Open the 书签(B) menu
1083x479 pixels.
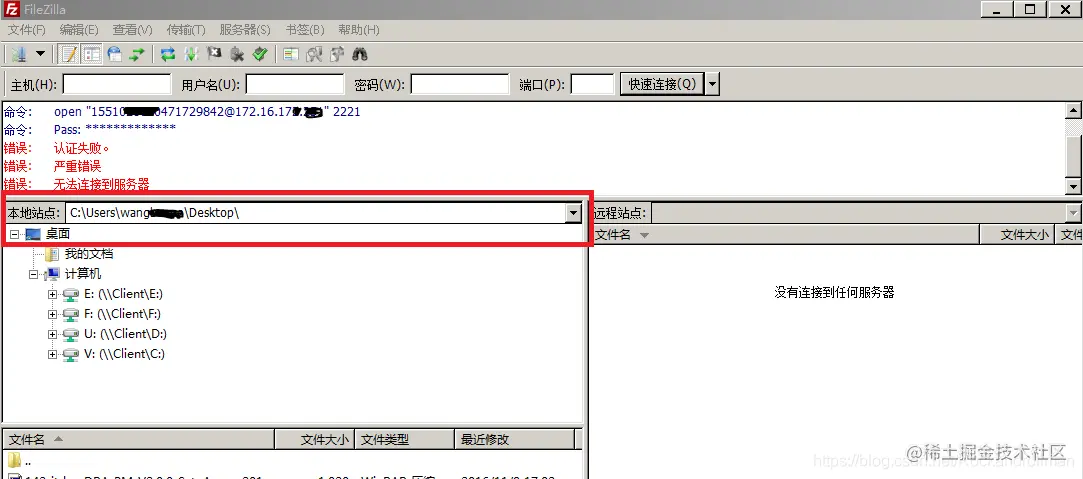click(305, 30)
